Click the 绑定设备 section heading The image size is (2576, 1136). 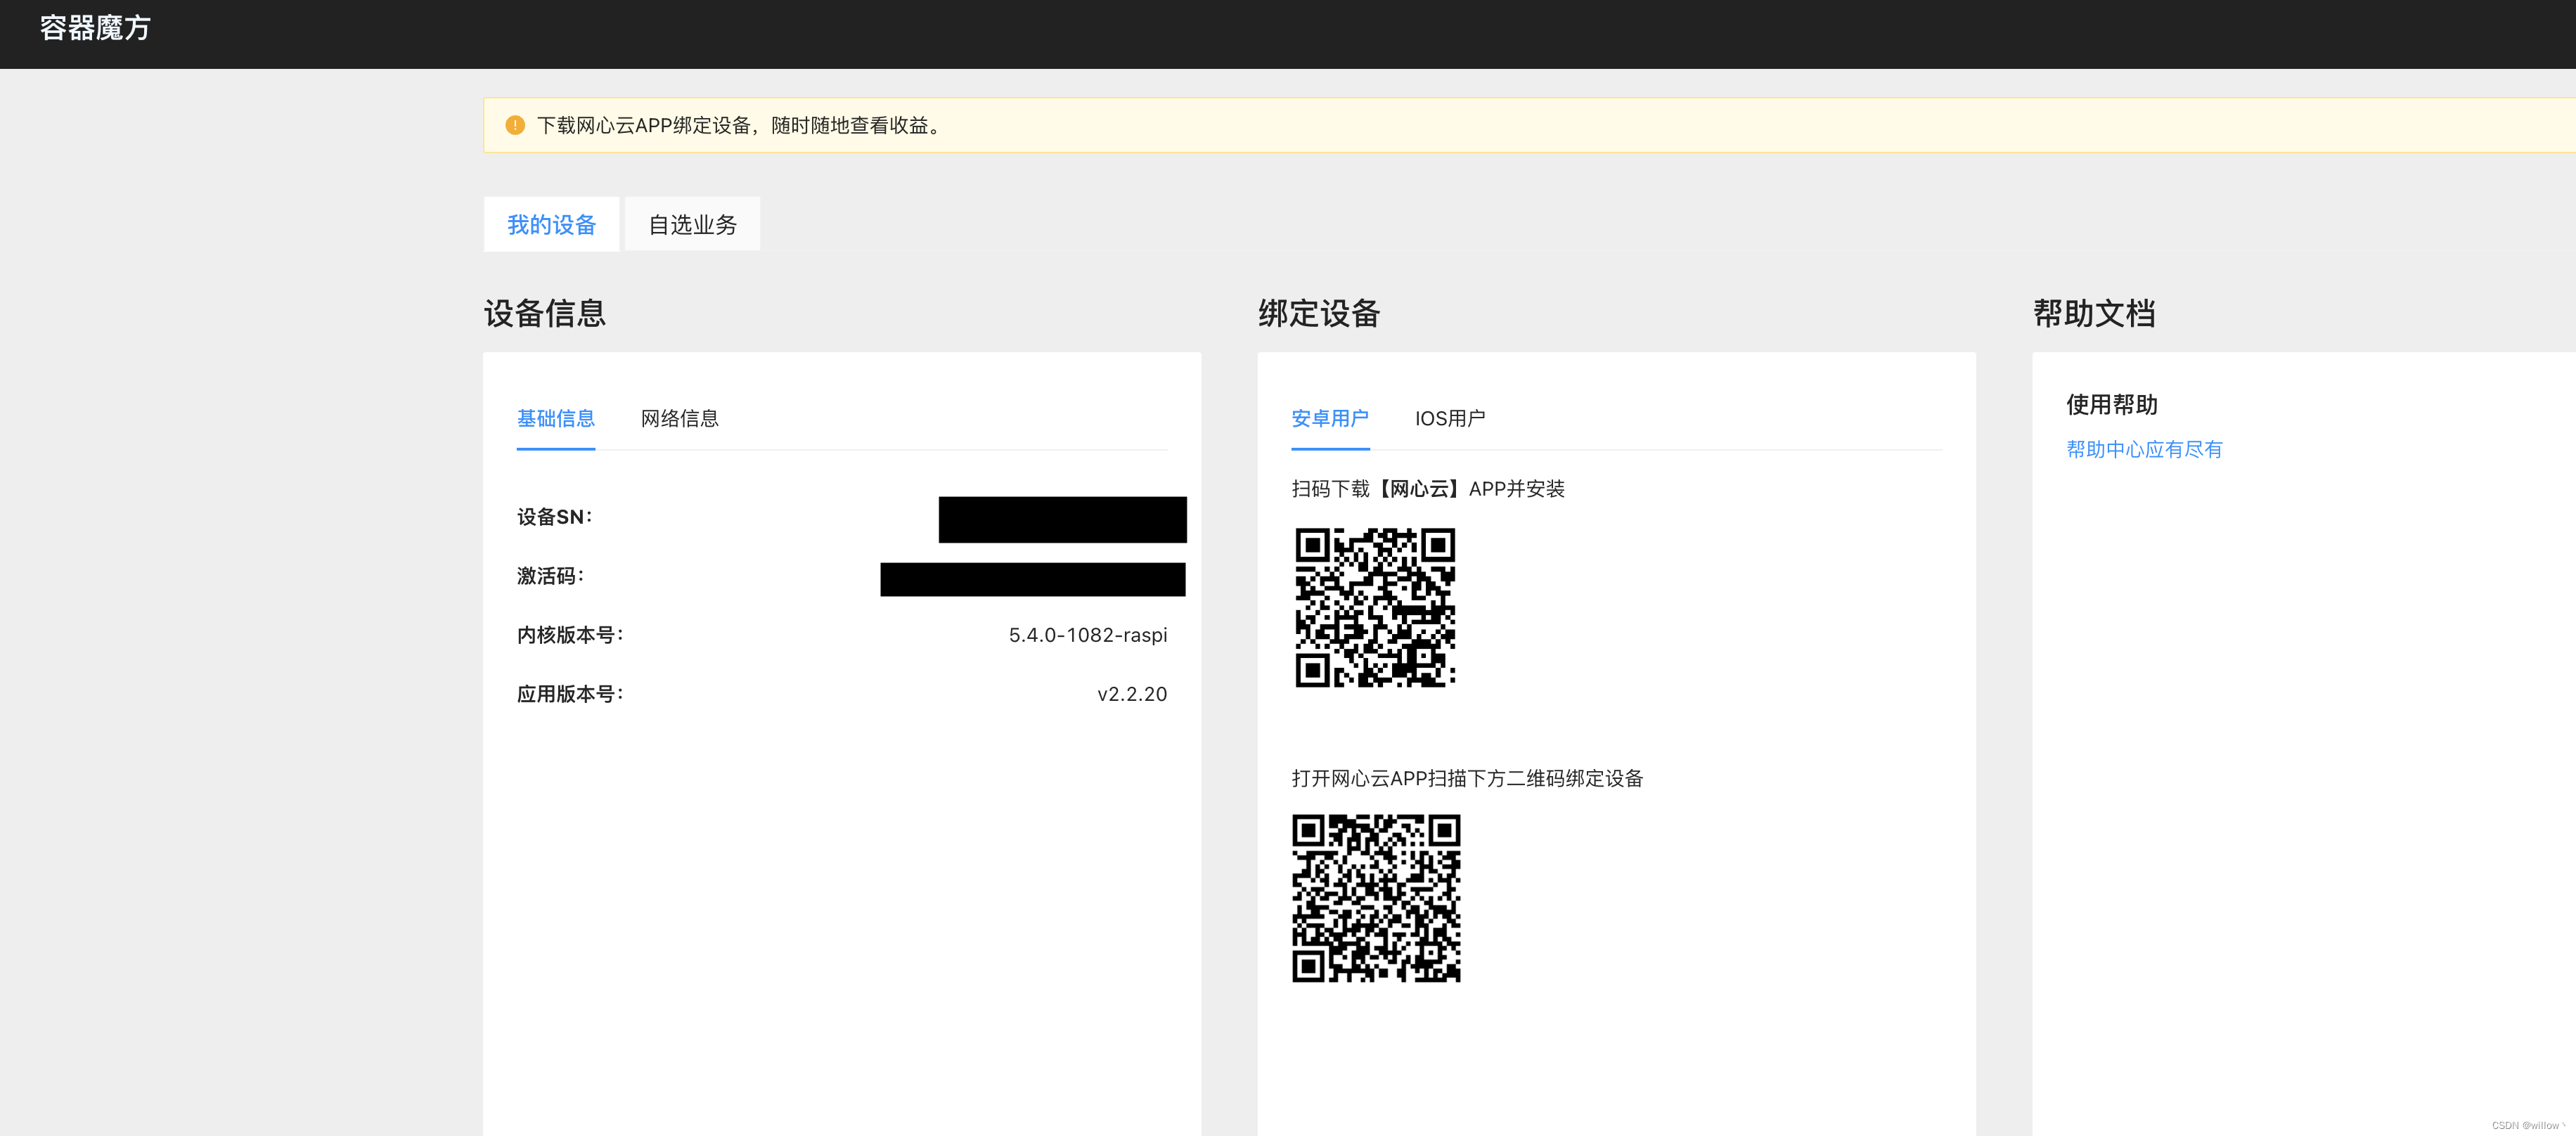(x=1318, y=313)
